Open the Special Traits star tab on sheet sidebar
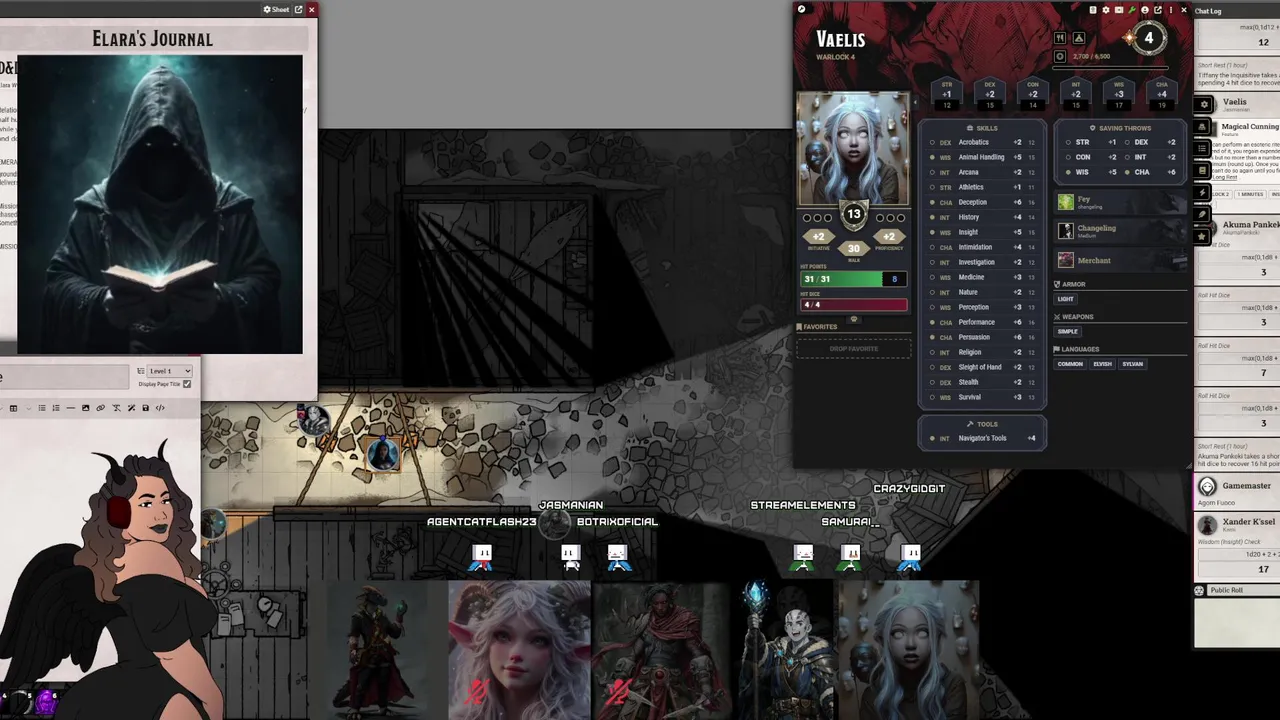Image resolution: width=1280 pixels, height=720 pixels. [1203, 236]
